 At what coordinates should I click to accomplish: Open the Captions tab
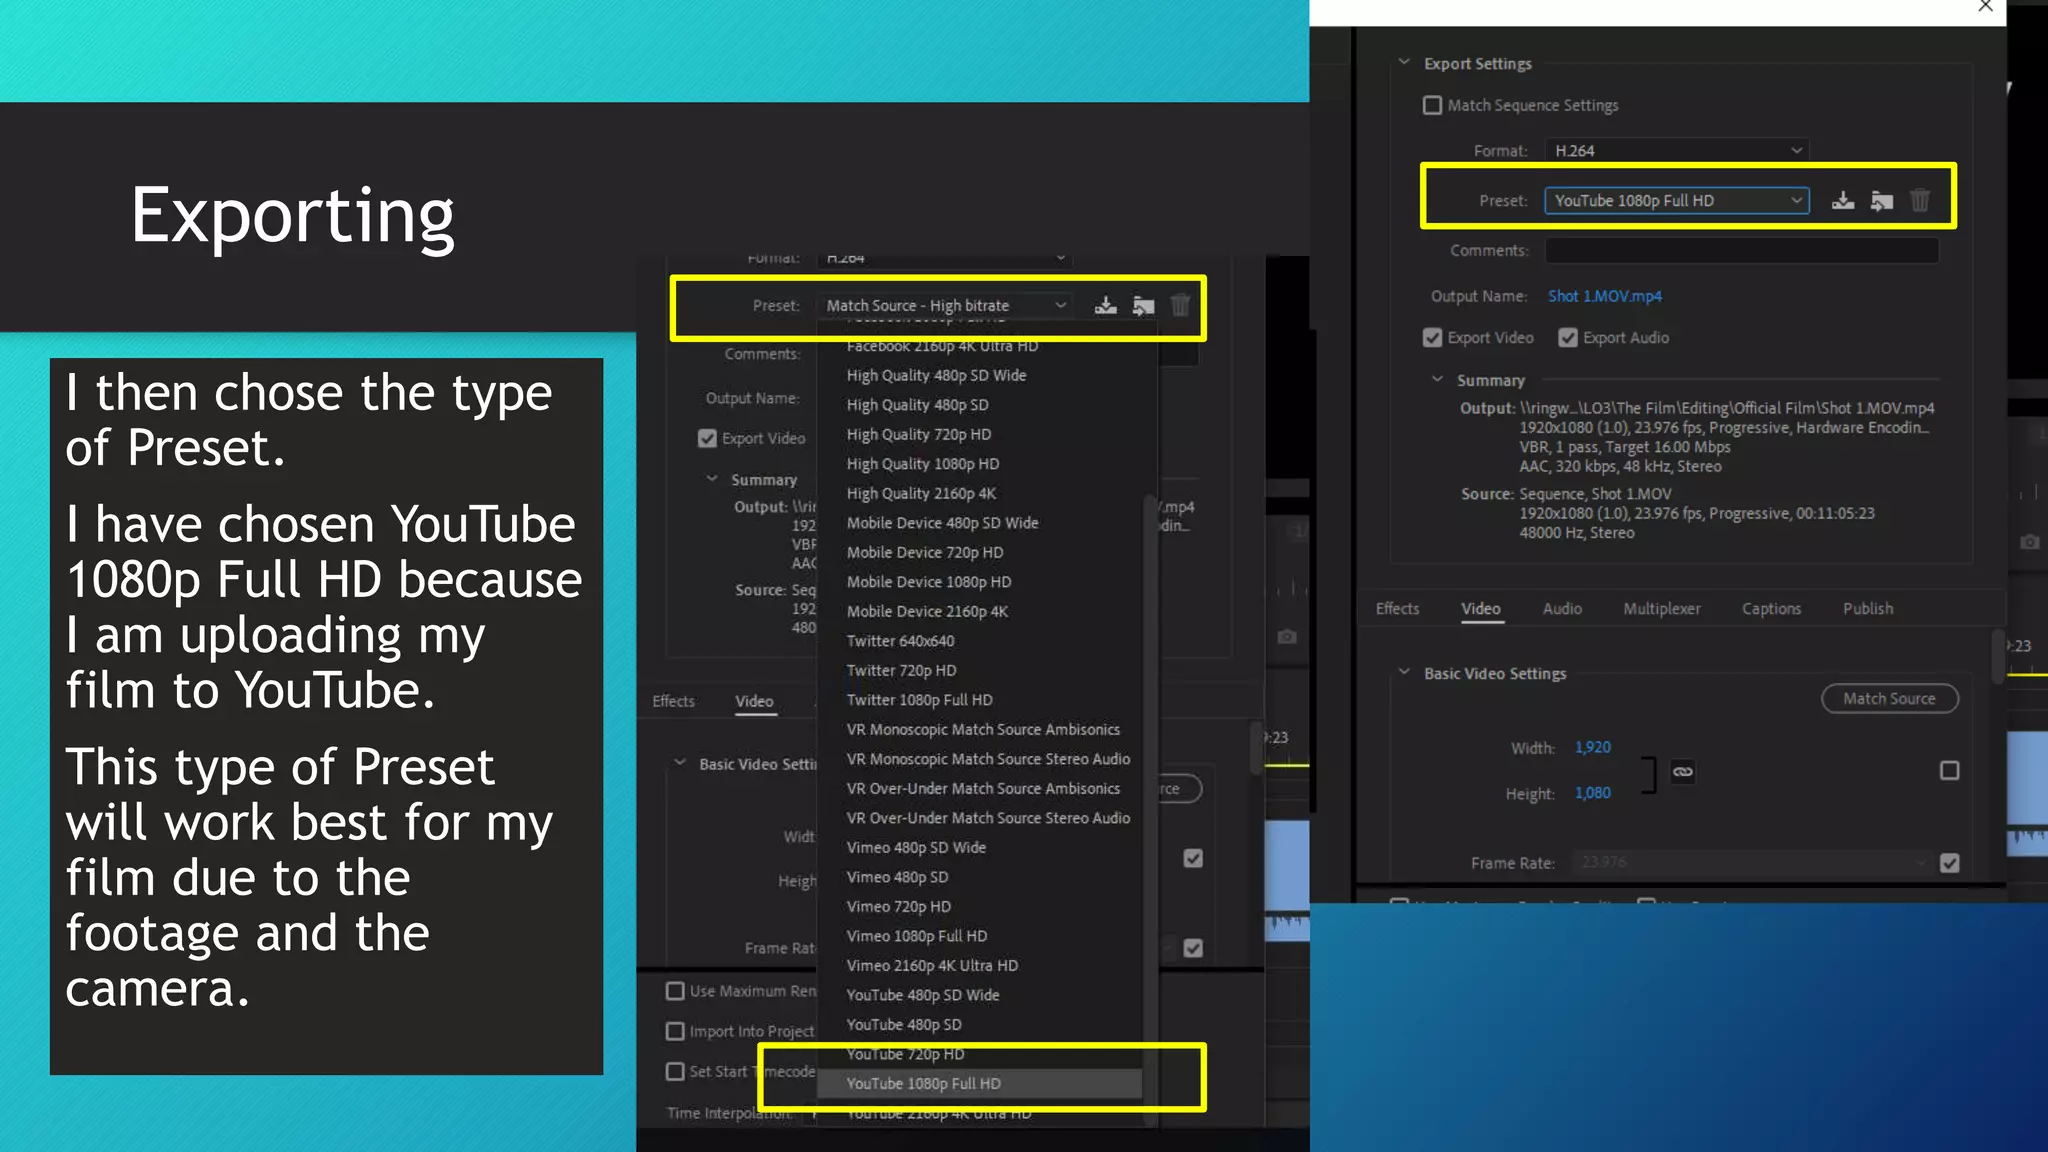[x=1770, y=609]
